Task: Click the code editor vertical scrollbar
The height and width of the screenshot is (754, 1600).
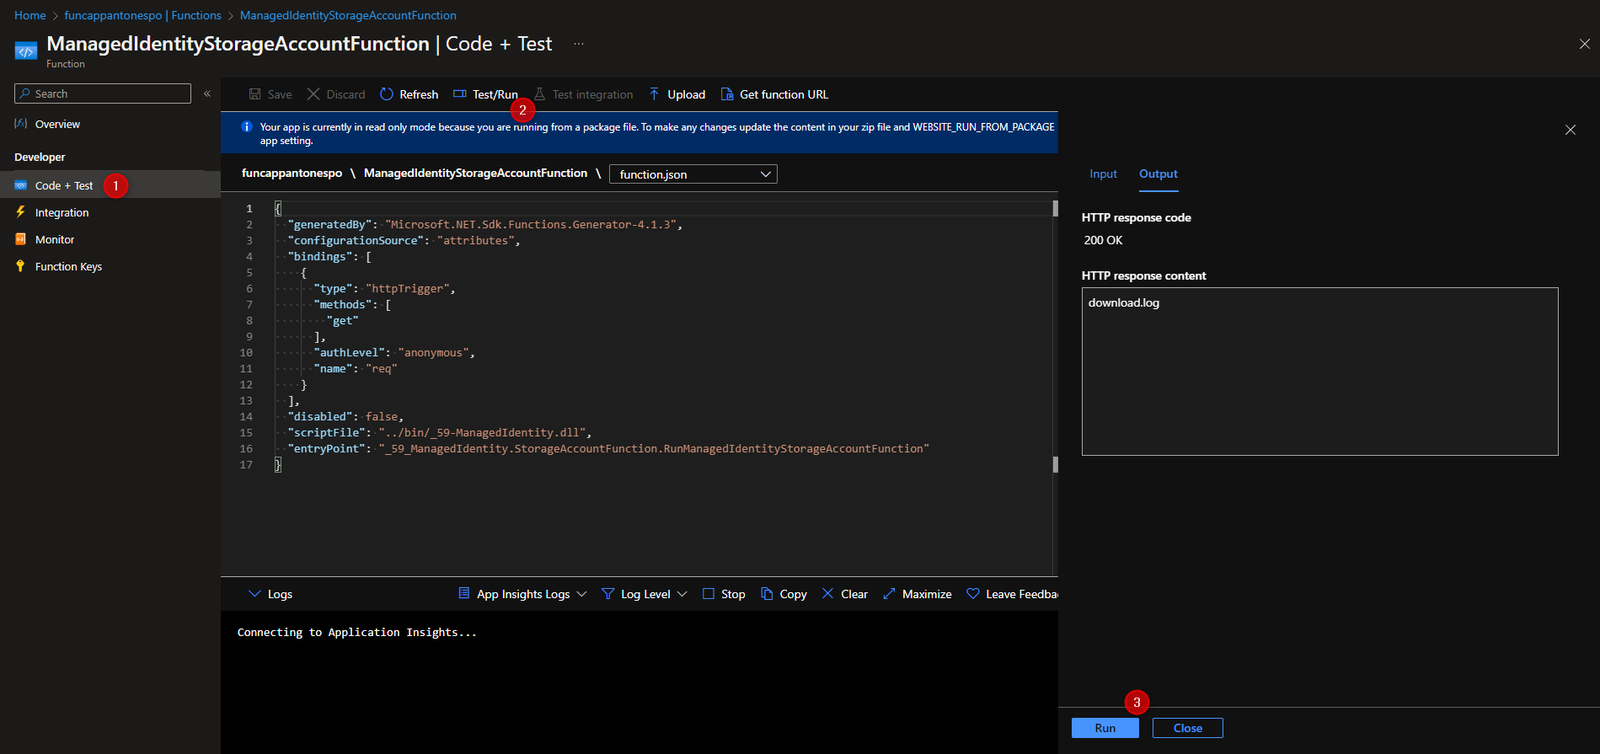Action: click(x=1055, y=336)
